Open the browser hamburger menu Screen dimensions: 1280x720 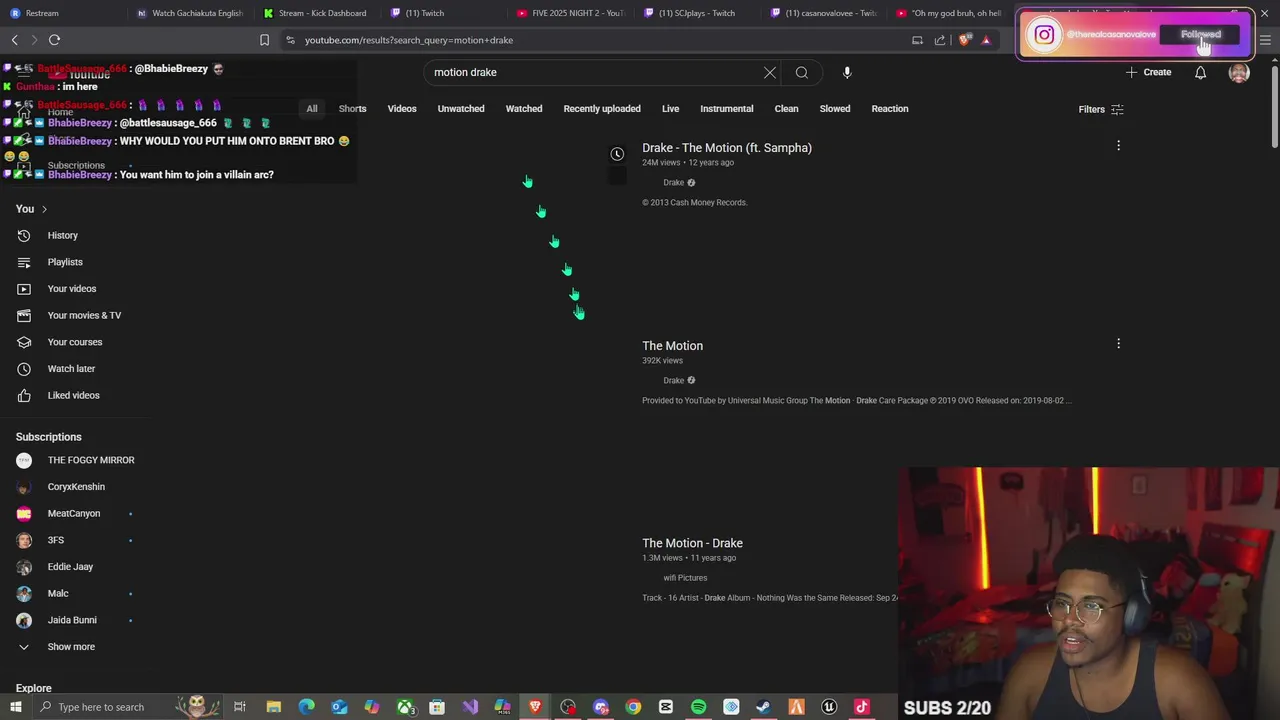coord(1265,40)
